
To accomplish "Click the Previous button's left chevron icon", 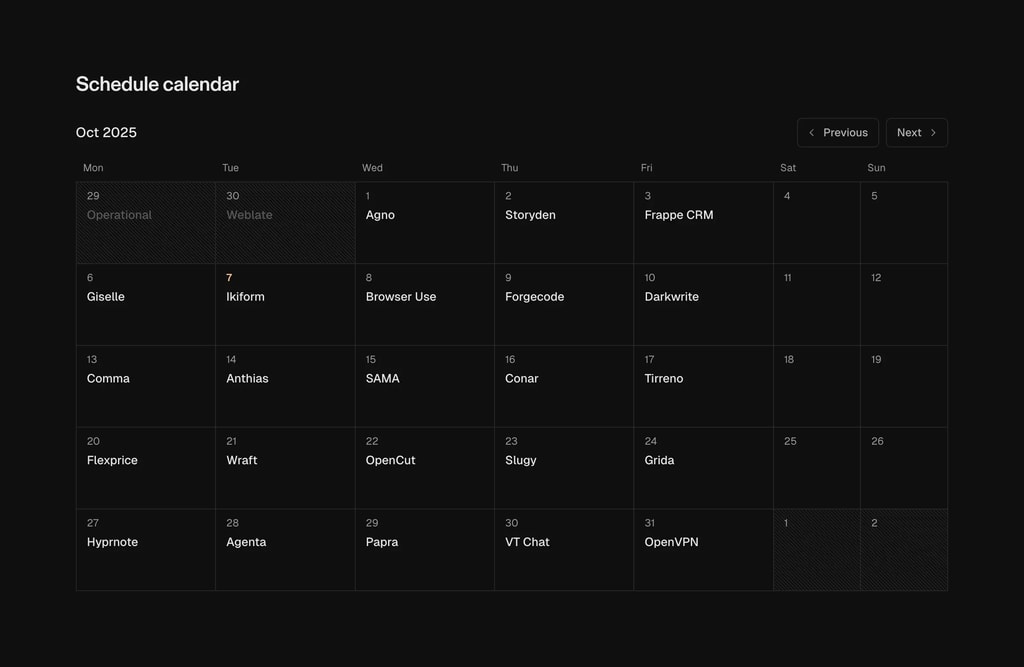I will [811, 132].
